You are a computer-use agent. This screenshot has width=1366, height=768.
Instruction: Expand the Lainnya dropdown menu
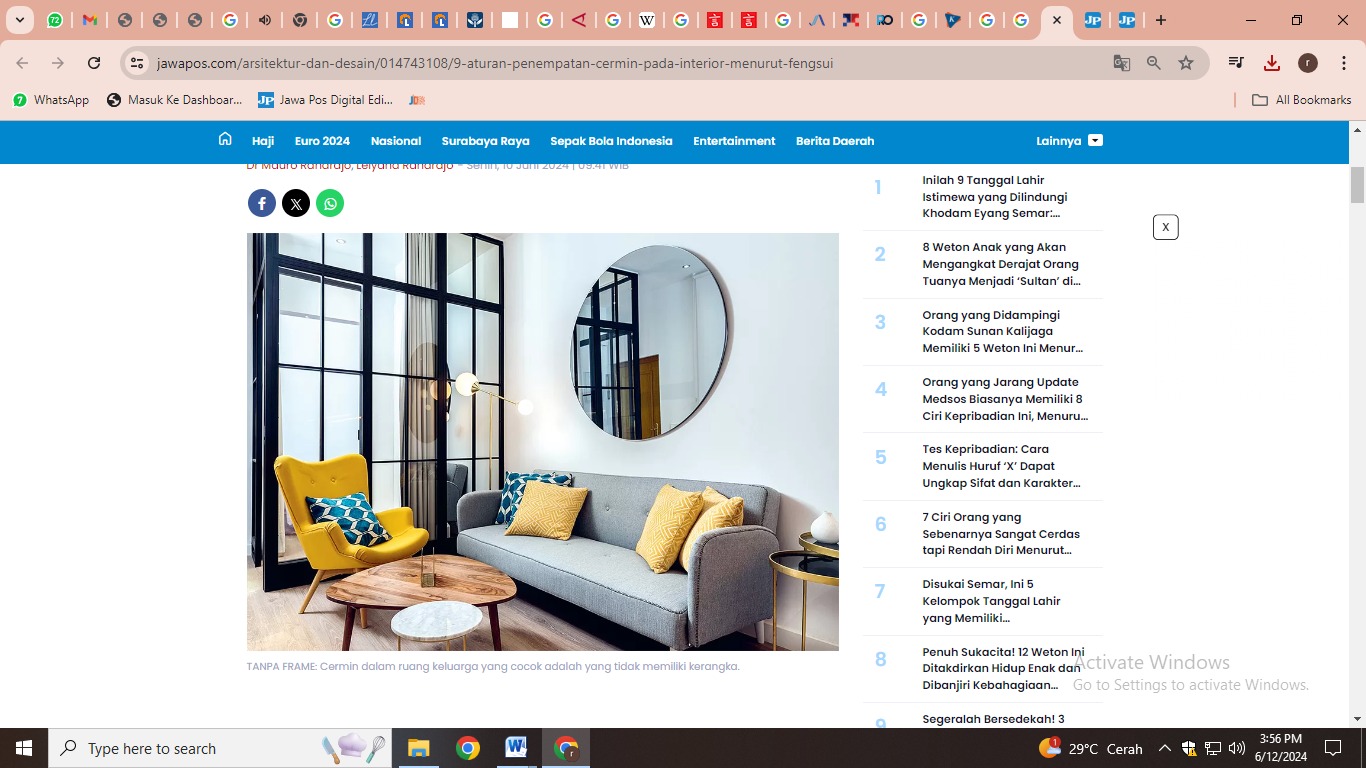(1069, 141)
